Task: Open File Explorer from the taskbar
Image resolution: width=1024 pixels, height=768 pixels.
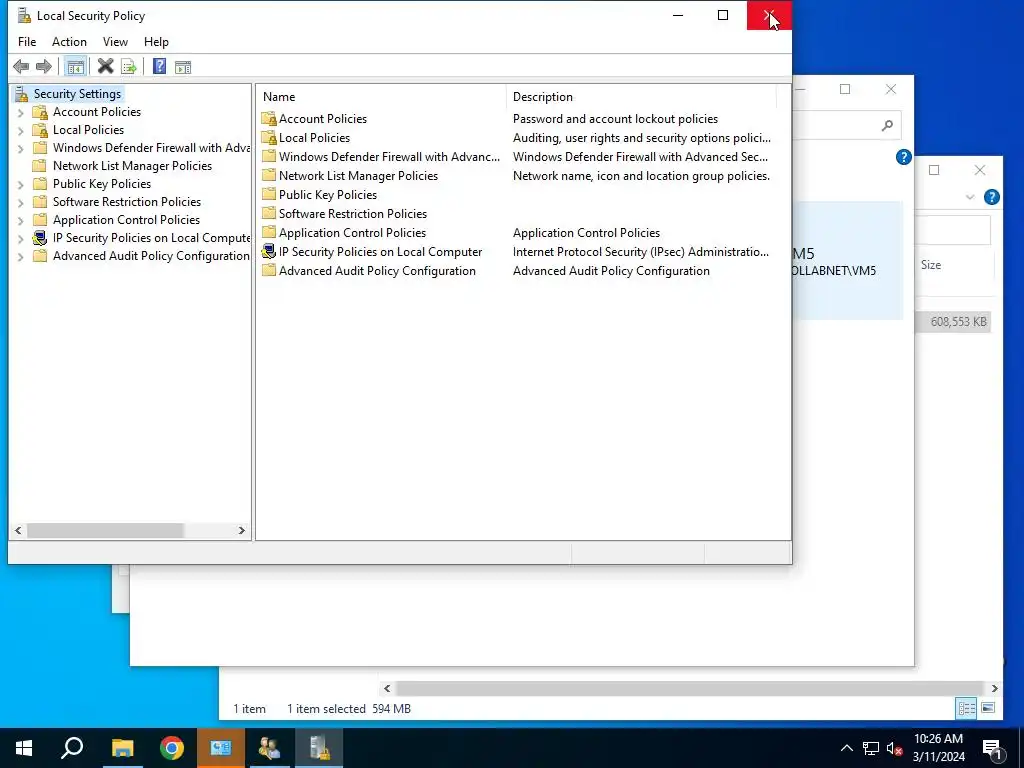Action: click(122, 748)
